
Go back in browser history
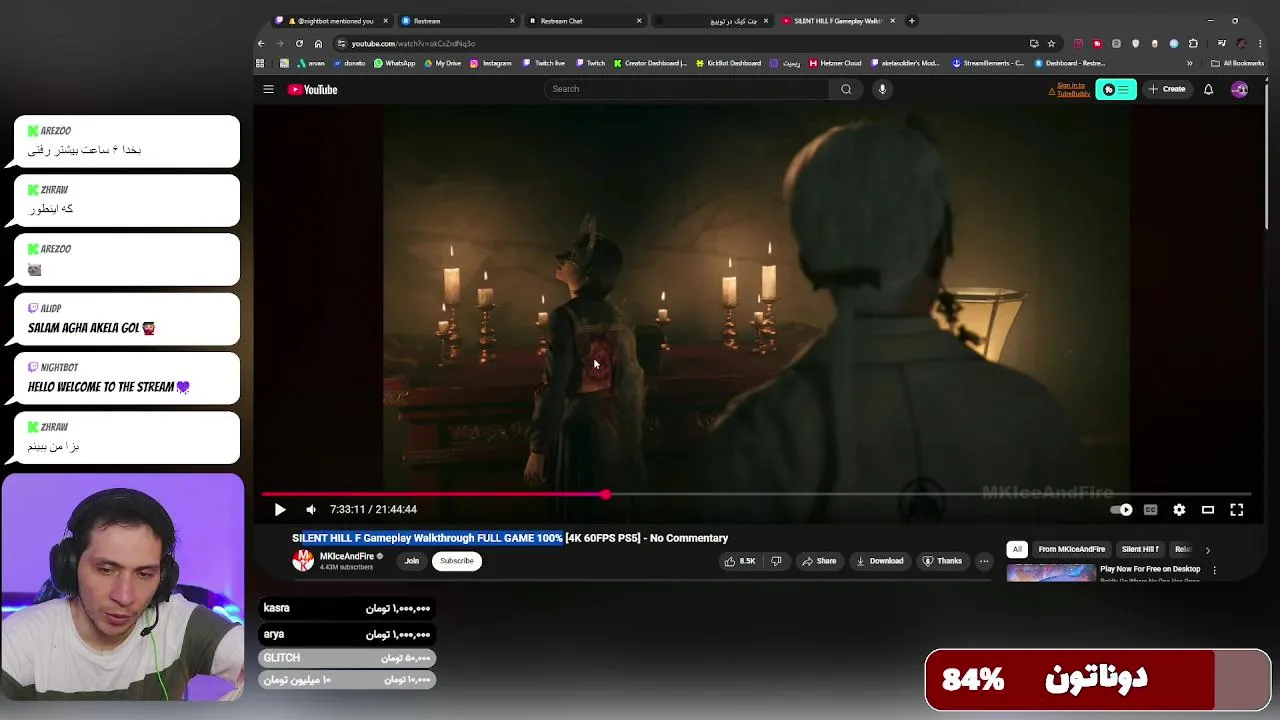tap(261, 43)
